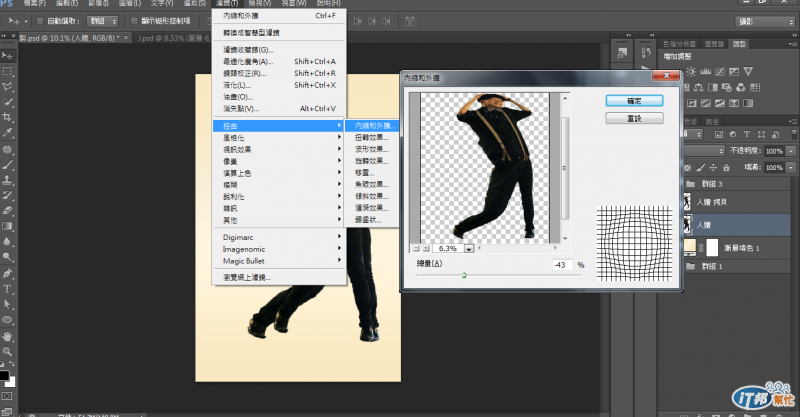Select the Lasso tool
This screenshot has width=800, height=417.
(7, 87)
